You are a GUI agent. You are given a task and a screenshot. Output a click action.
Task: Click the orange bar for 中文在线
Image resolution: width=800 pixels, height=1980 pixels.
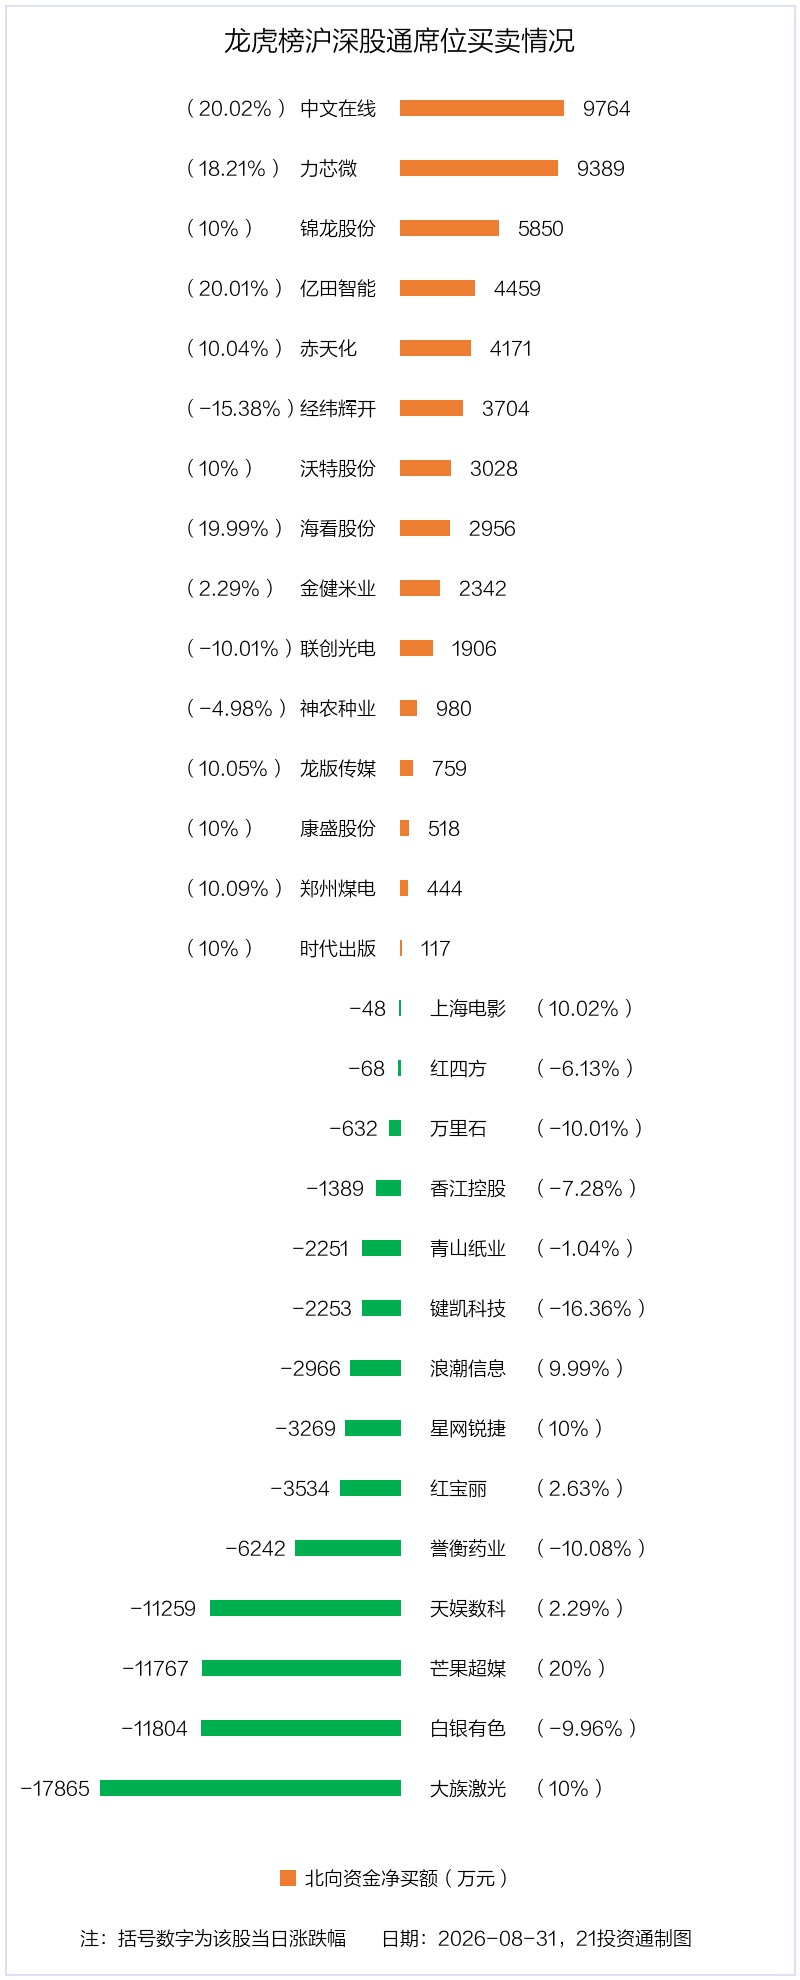click(482, 108)
